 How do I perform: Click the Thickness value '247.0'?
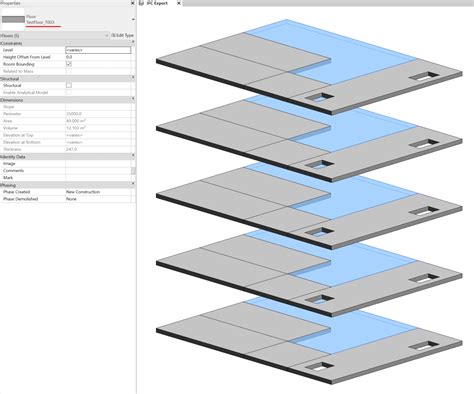[71, 149]
